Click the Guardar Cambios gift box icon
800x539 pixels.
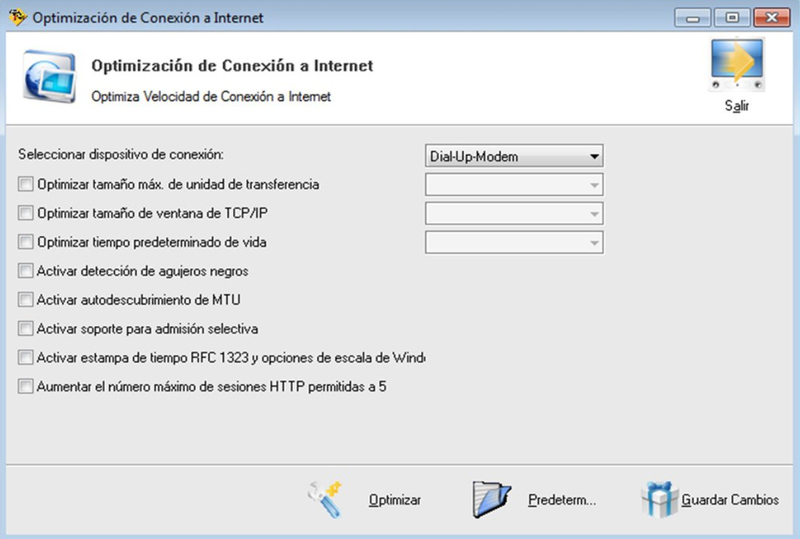click(660, 499)
